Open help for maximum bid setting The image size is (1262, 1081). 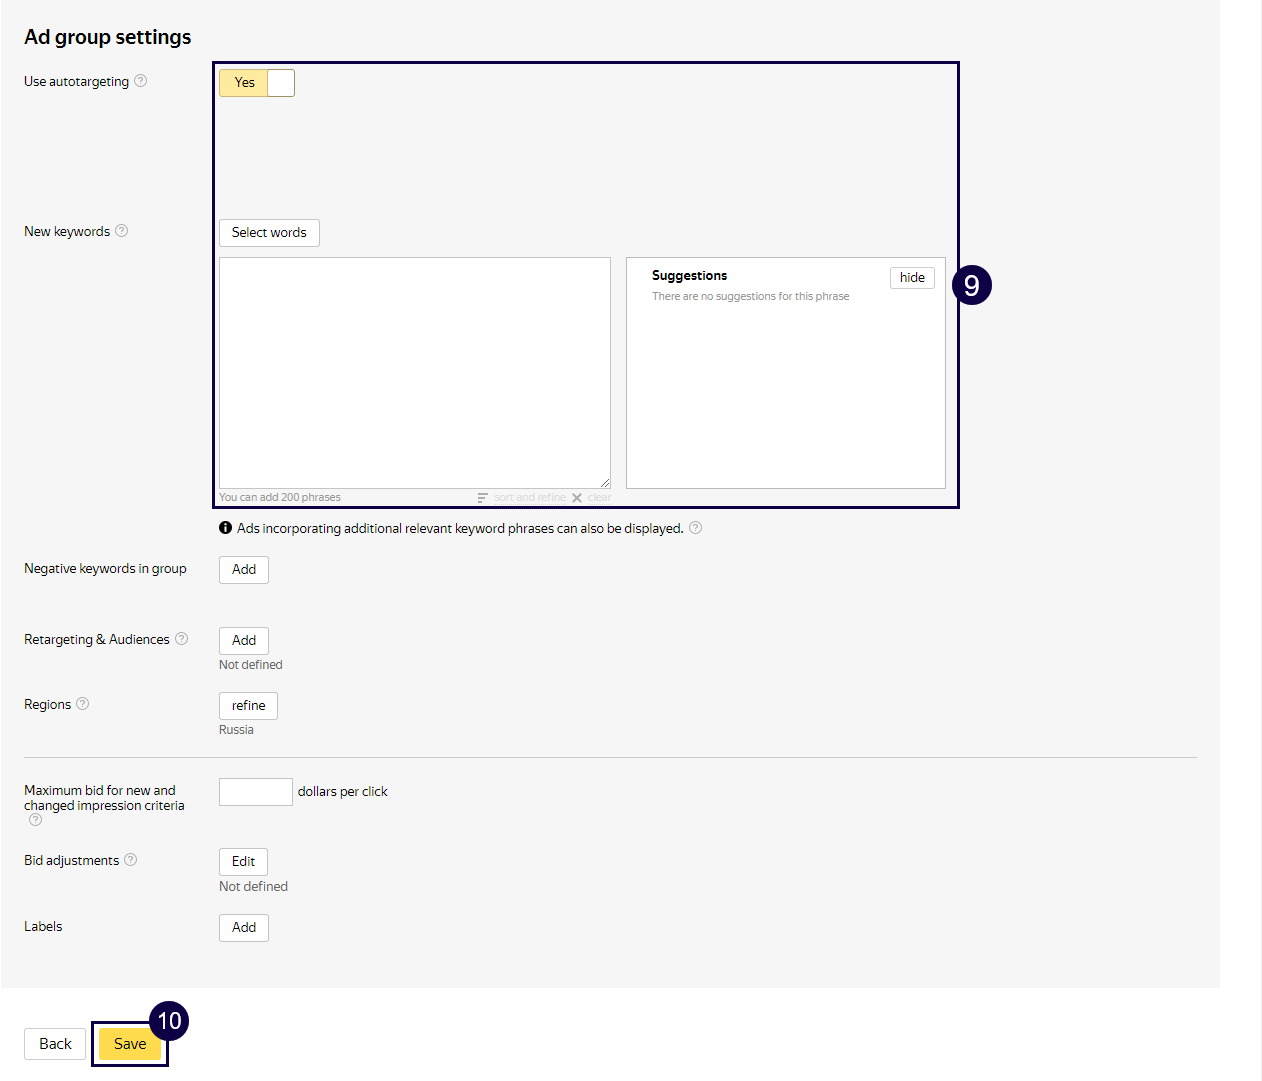point(34,819)
